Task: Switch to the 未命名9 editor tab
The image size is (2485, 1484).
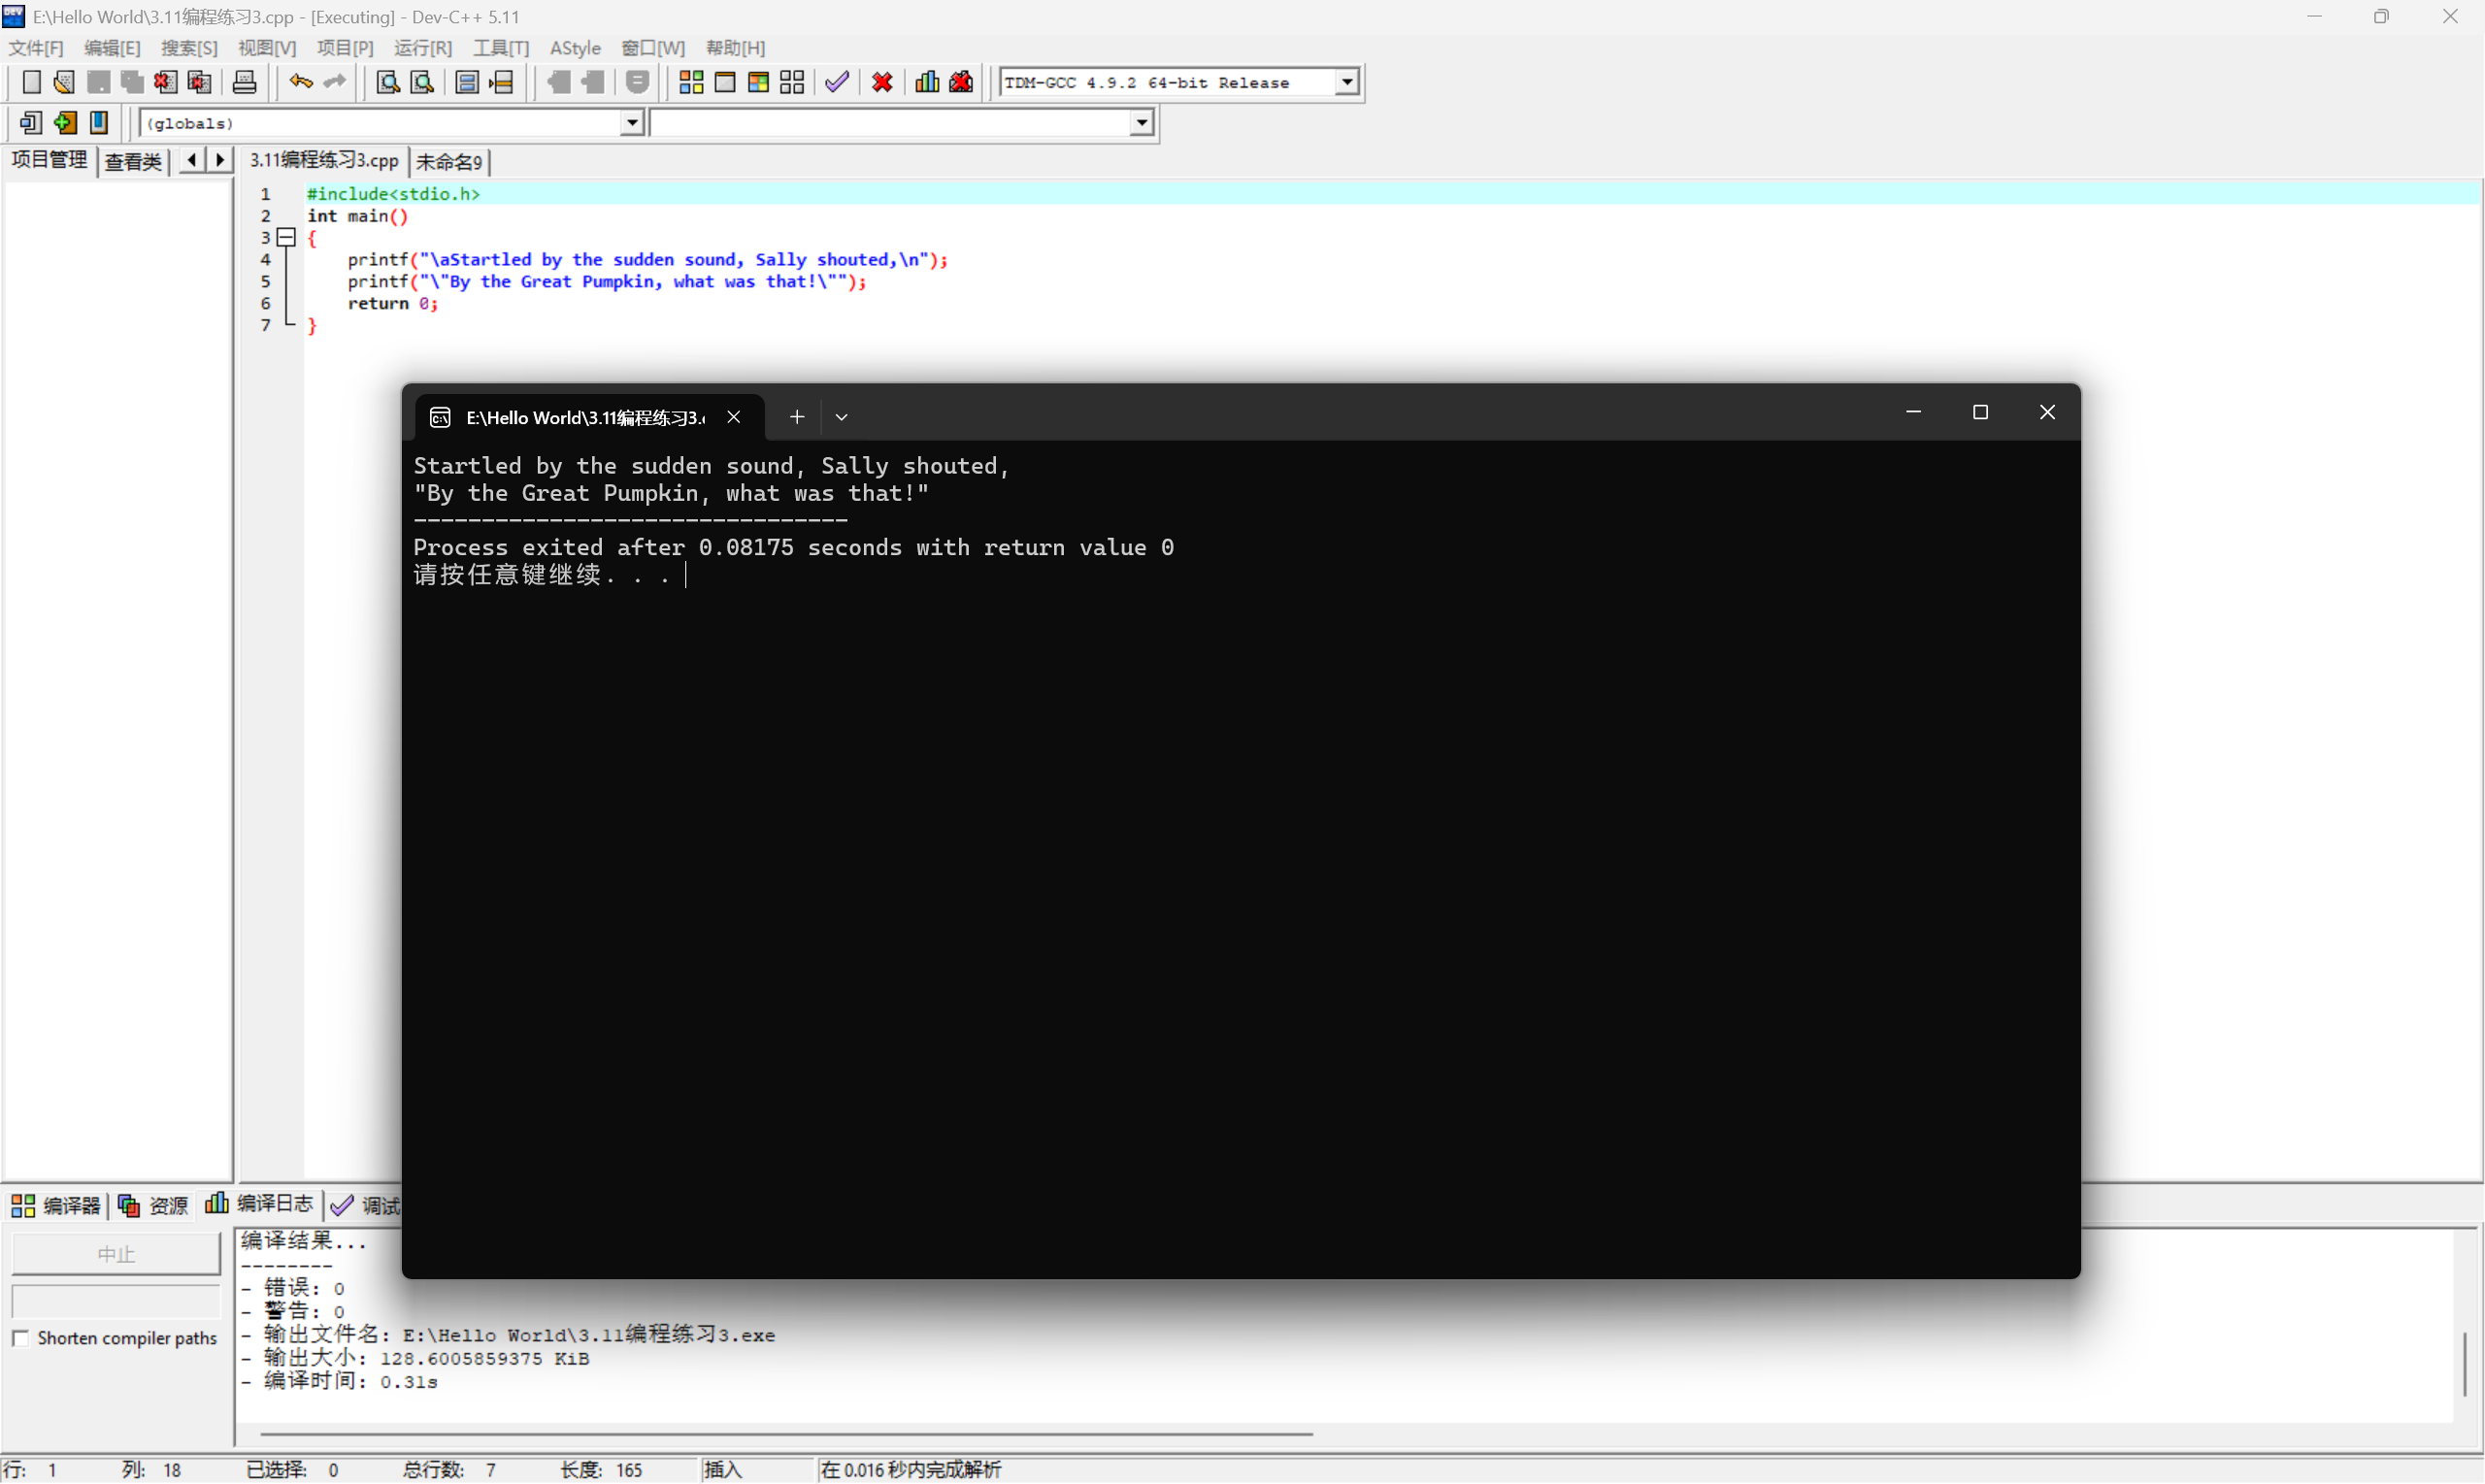Action: pyautogui.click(x=449, y=161)
